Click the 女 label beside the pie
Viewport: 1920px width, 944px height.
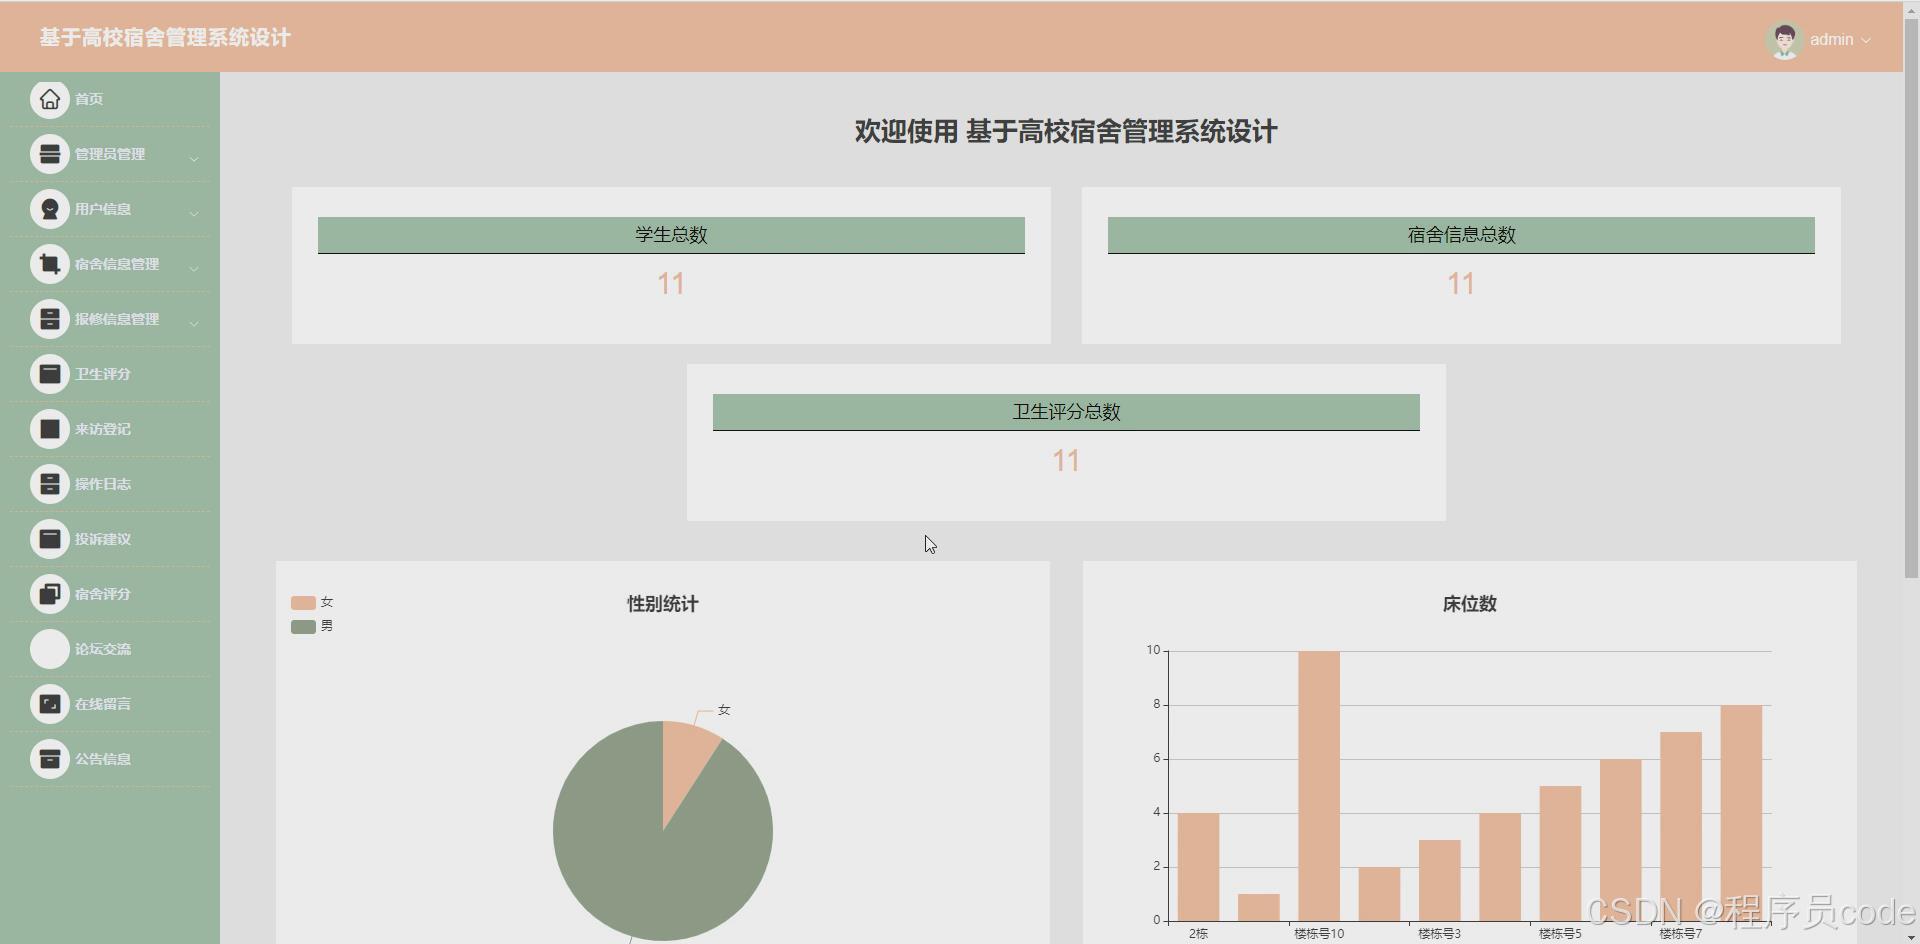pos(724,710)
